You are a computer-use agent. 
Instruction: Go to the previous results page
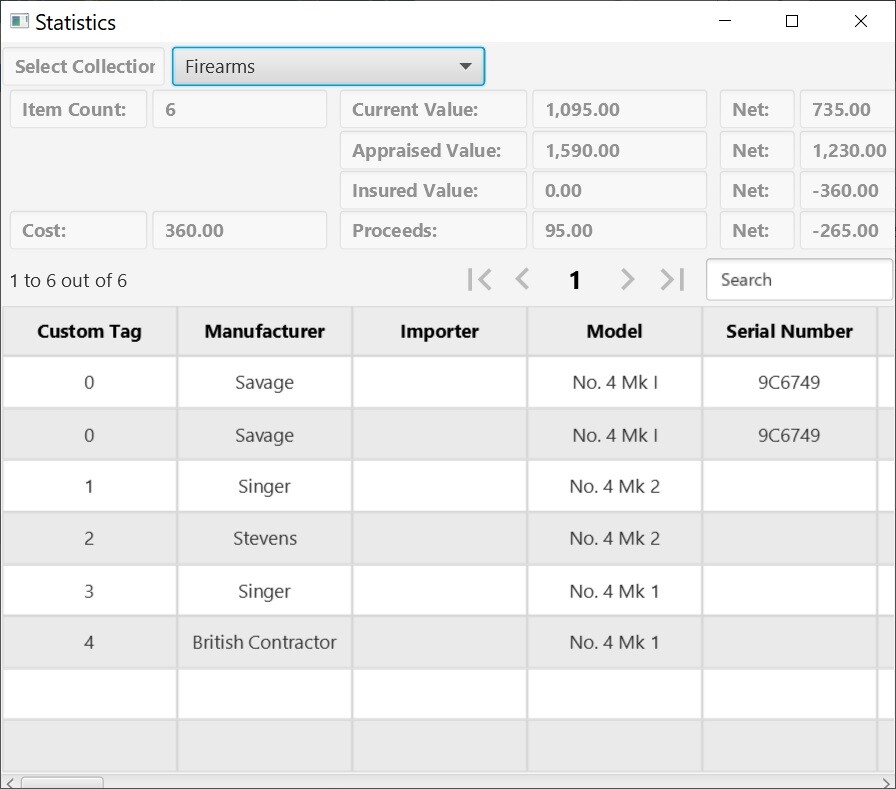(x=523, y=280)
